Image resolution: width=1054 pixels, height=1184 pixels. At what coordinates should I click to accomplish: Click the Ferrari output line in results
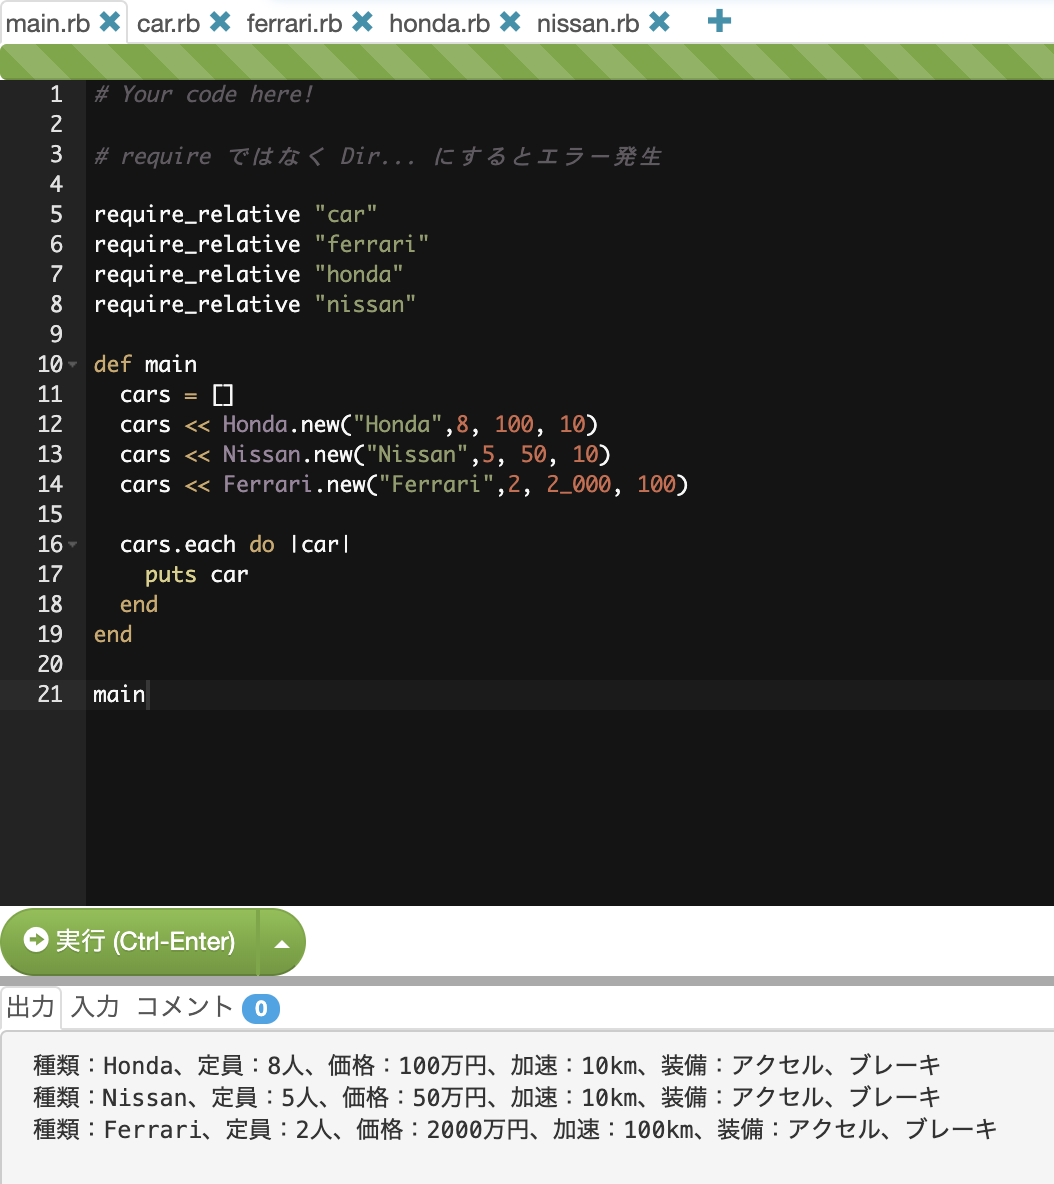pyautogui.click(x=515, y=1129)
